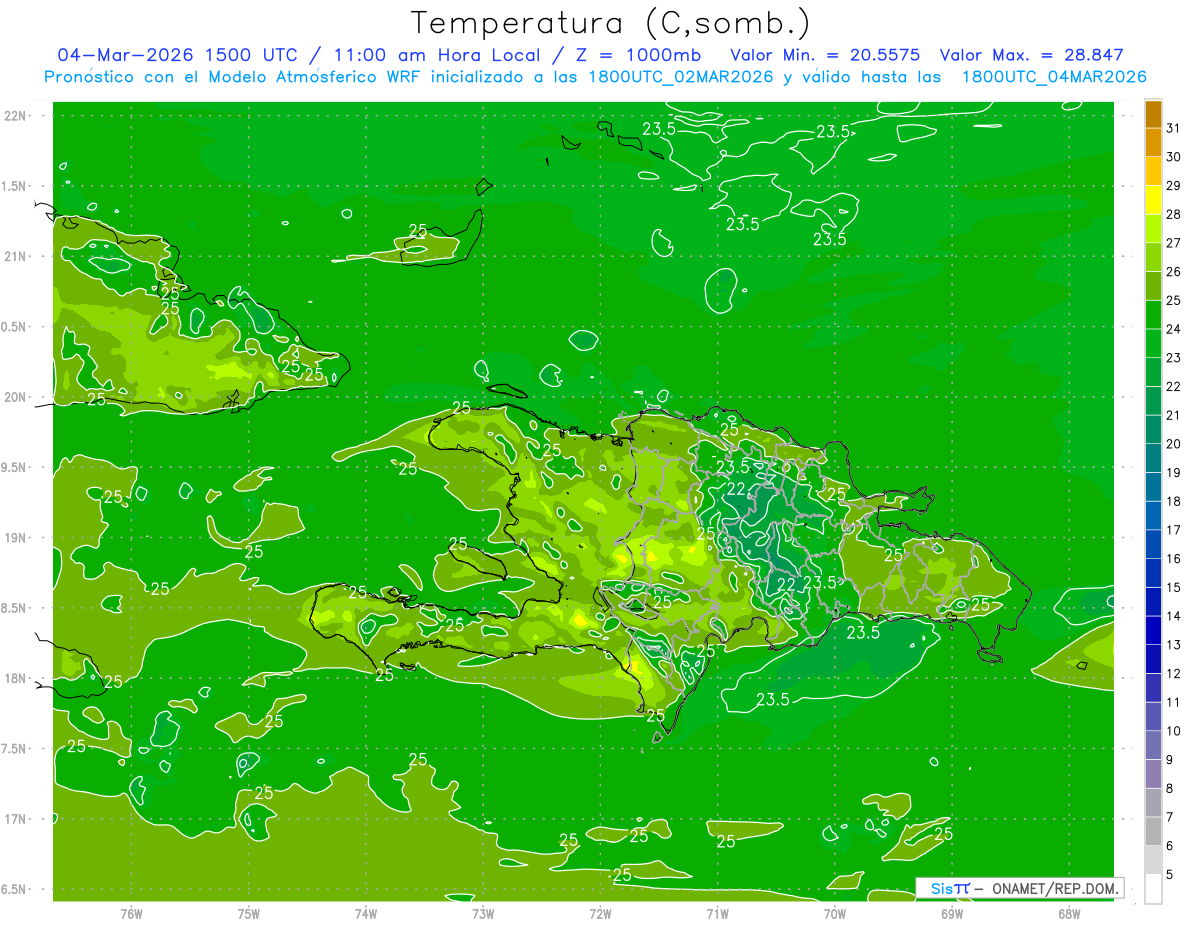The width and height of the screenshot is (1200, 927).
Task: Click the legend value '28'
Action: tap(1173, 214)
